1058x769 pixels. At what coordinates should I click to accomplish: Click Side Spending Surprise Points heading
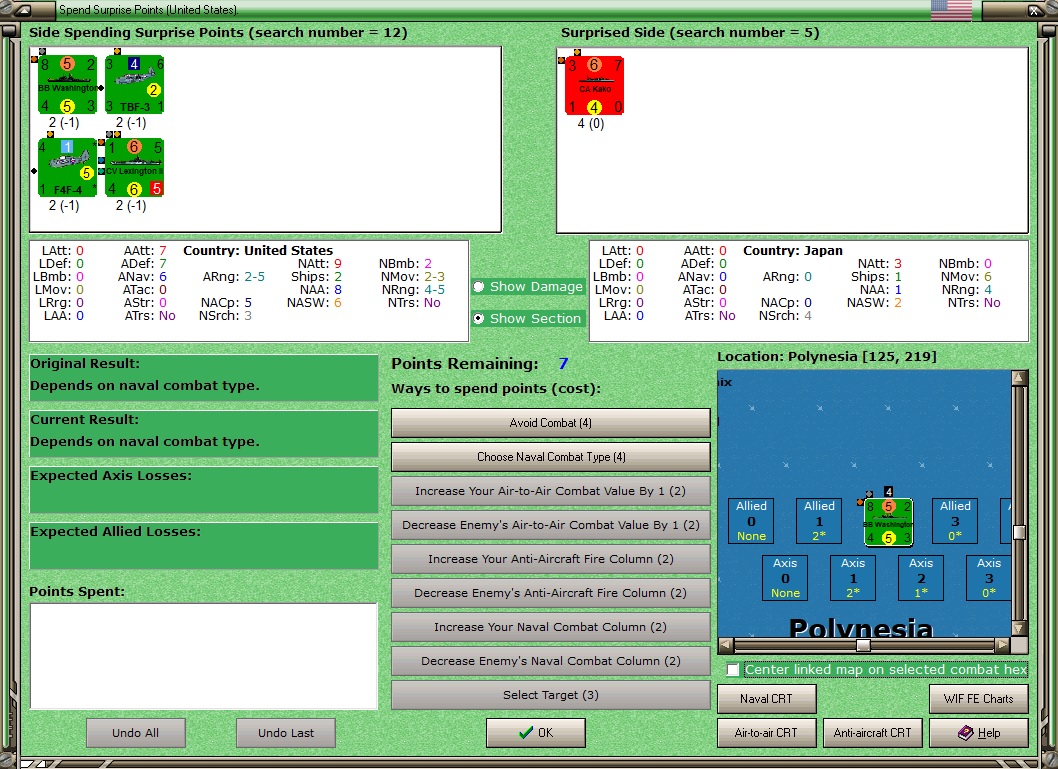[x=218, y=32]
